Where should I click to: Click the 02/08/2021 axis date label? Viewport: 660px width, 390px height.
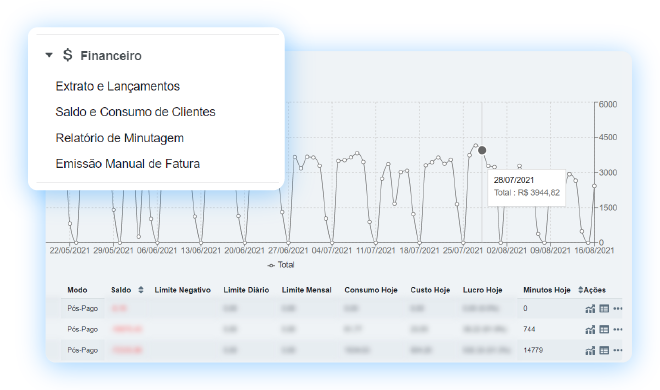507,250
